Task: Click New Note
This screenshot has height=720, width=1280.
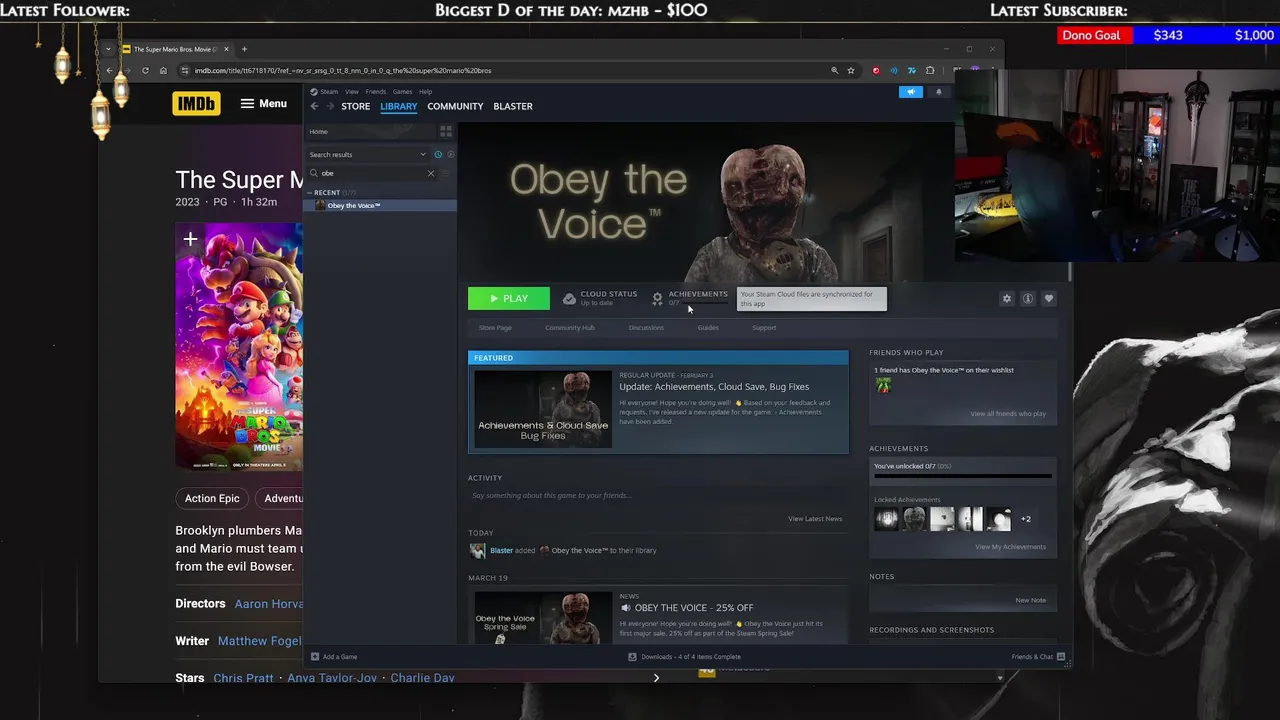Action: coord(1031,600)
